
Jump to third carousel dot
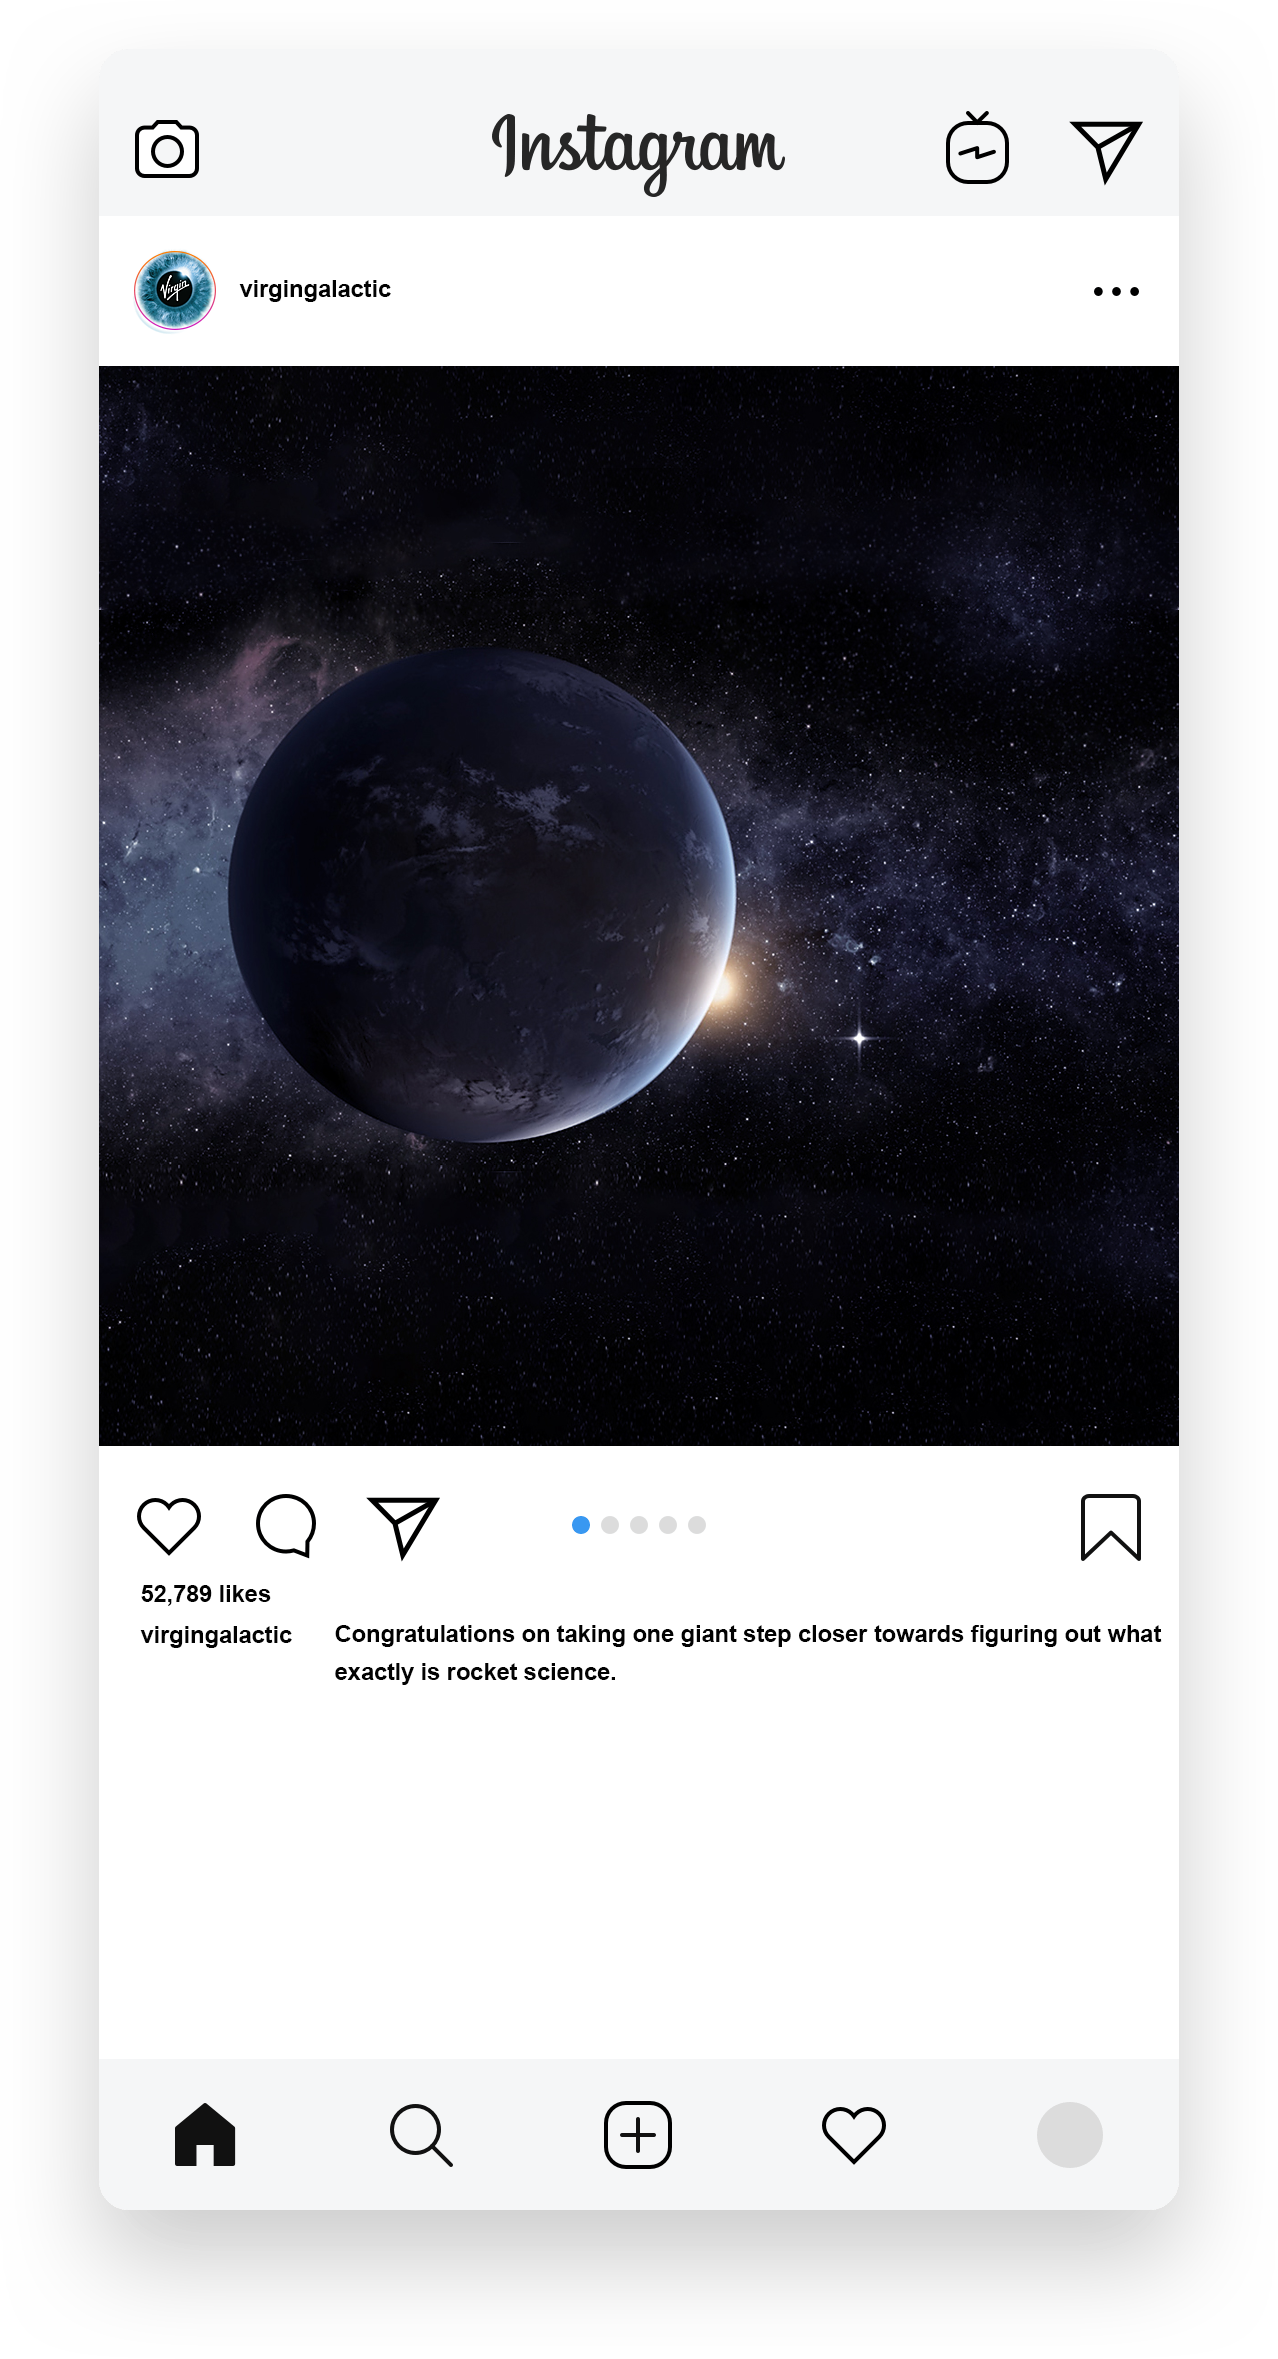(x=639, y=1525)
